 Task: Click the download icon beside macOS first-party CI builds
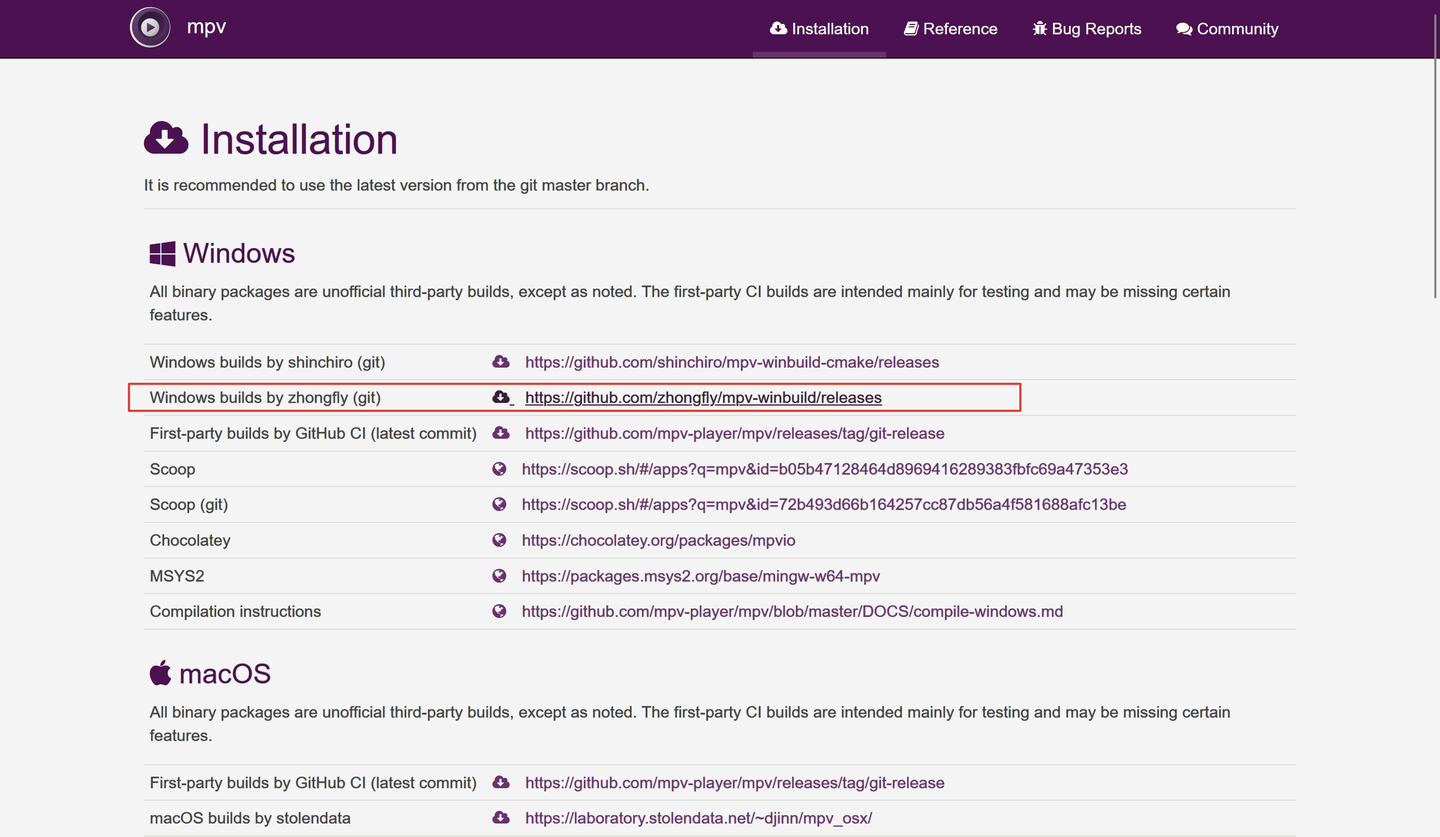coord(501,783)
